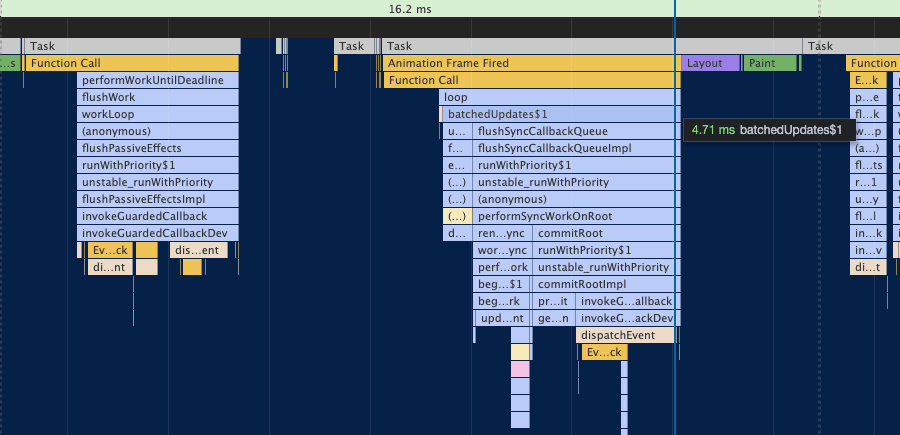Screen dimensions: 900x435
Task: Click the workLoop call bar
Action: [x=158, y=114]
